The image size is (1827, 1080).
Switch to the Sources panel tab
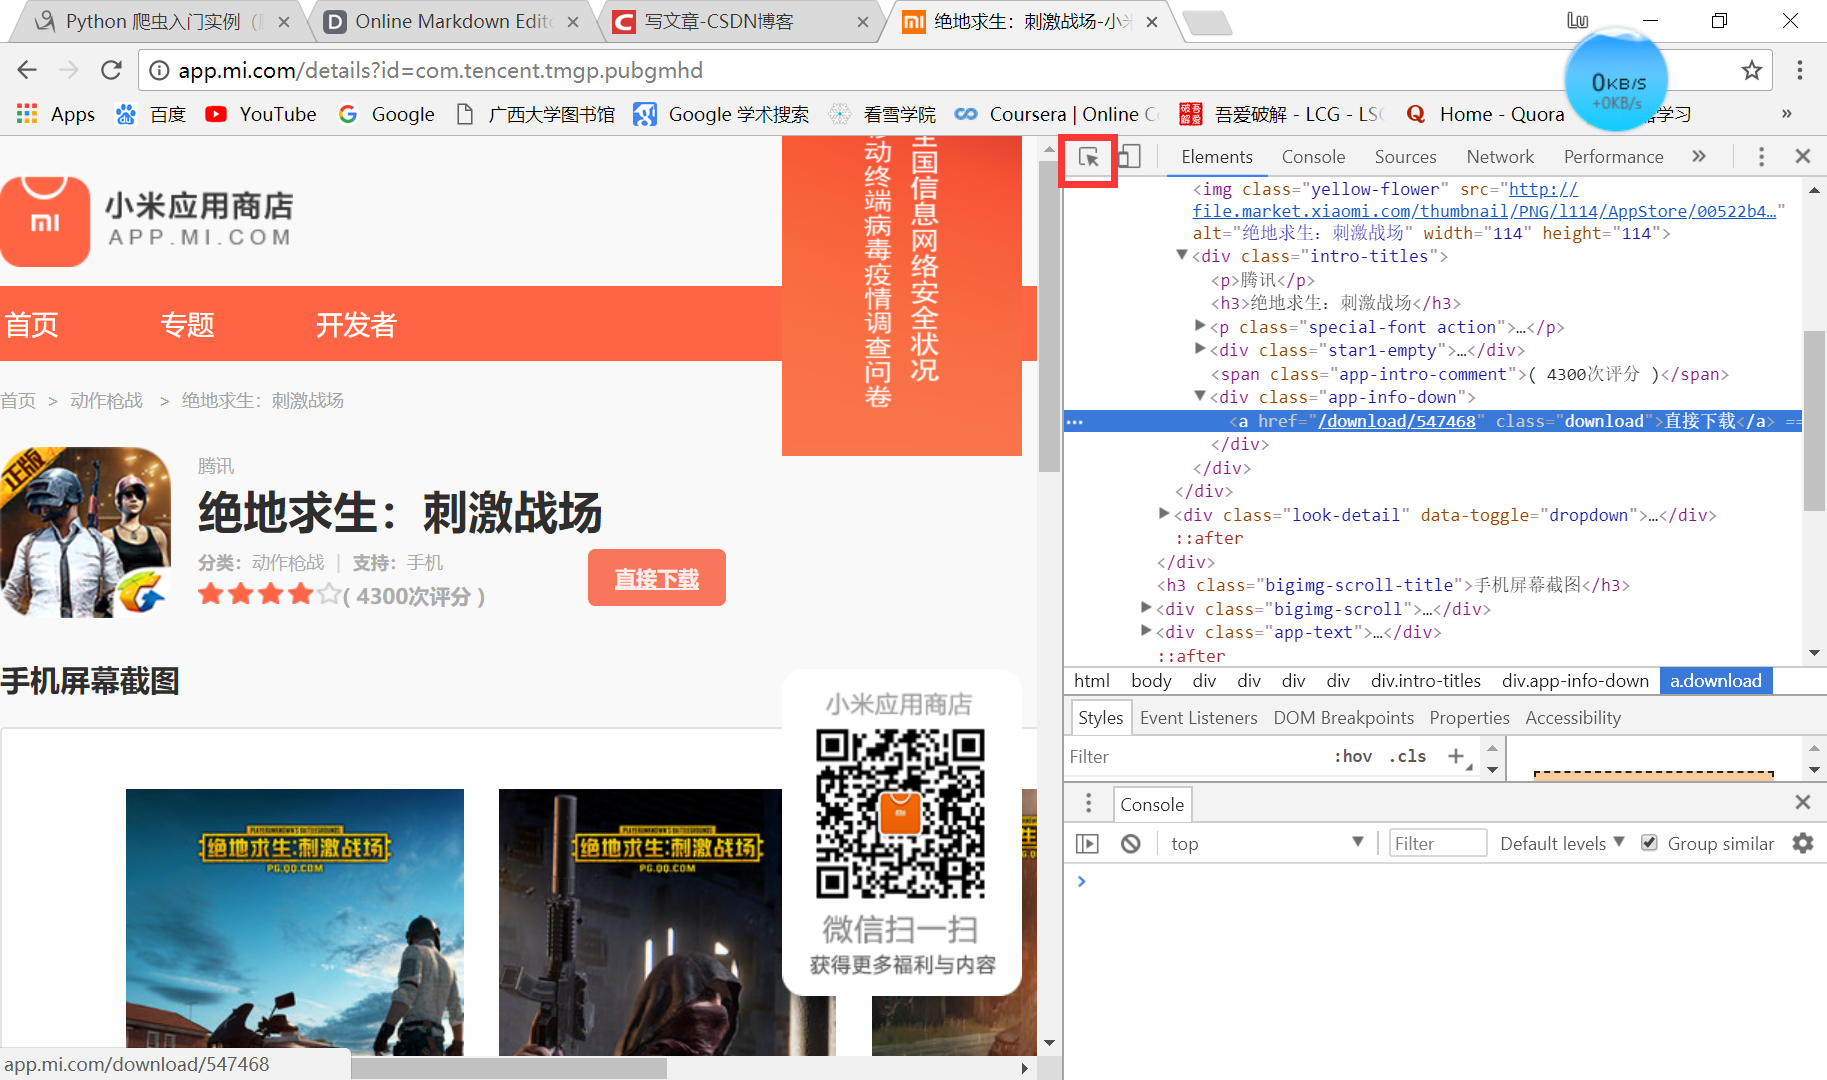tap(1405, 157)
